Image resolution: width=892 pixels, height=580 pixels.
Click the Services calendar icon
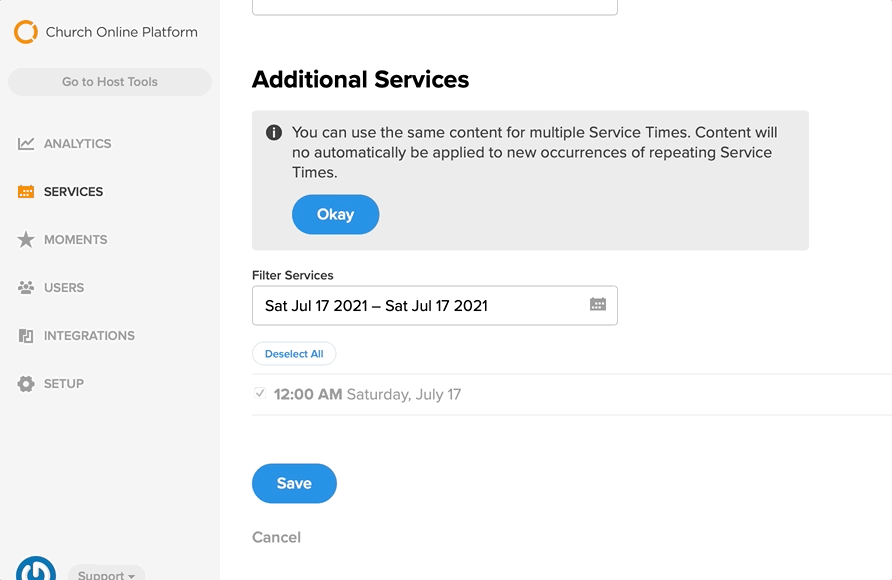pos(26,192)
